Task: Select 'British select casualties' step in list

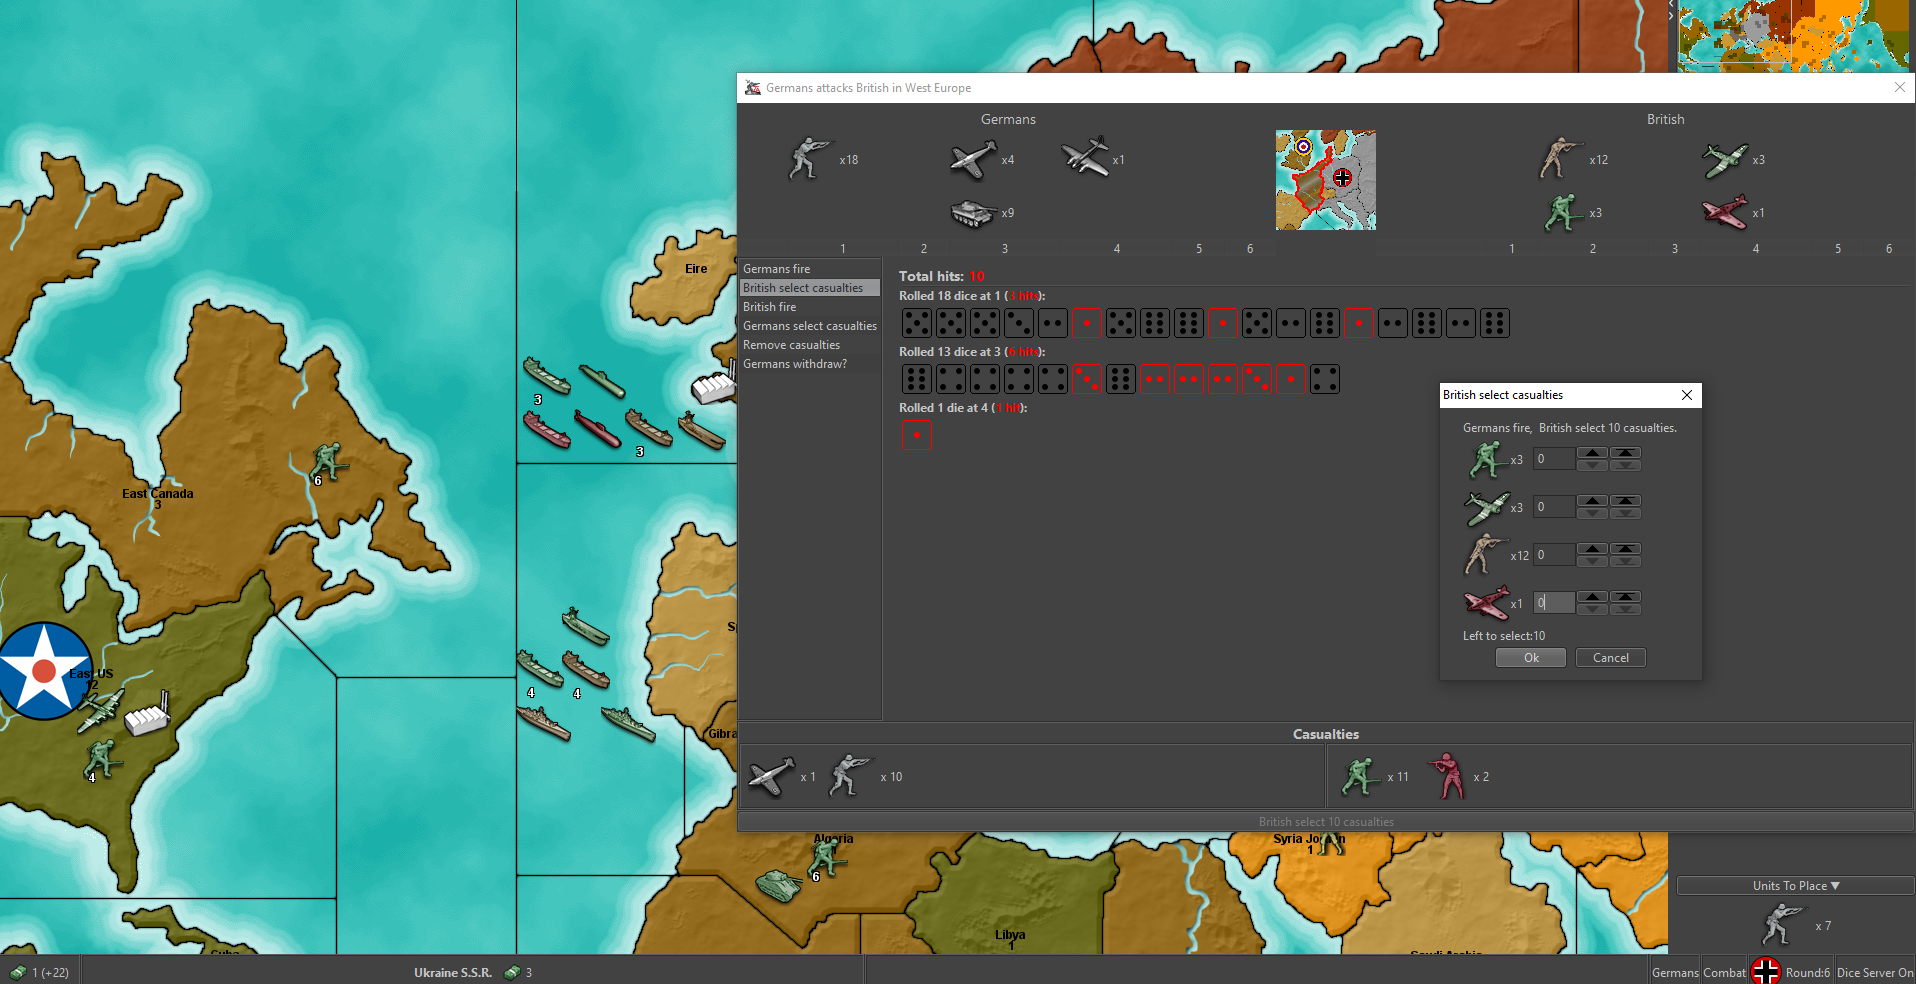Action: pyautogui.click(x=810, y=288)
